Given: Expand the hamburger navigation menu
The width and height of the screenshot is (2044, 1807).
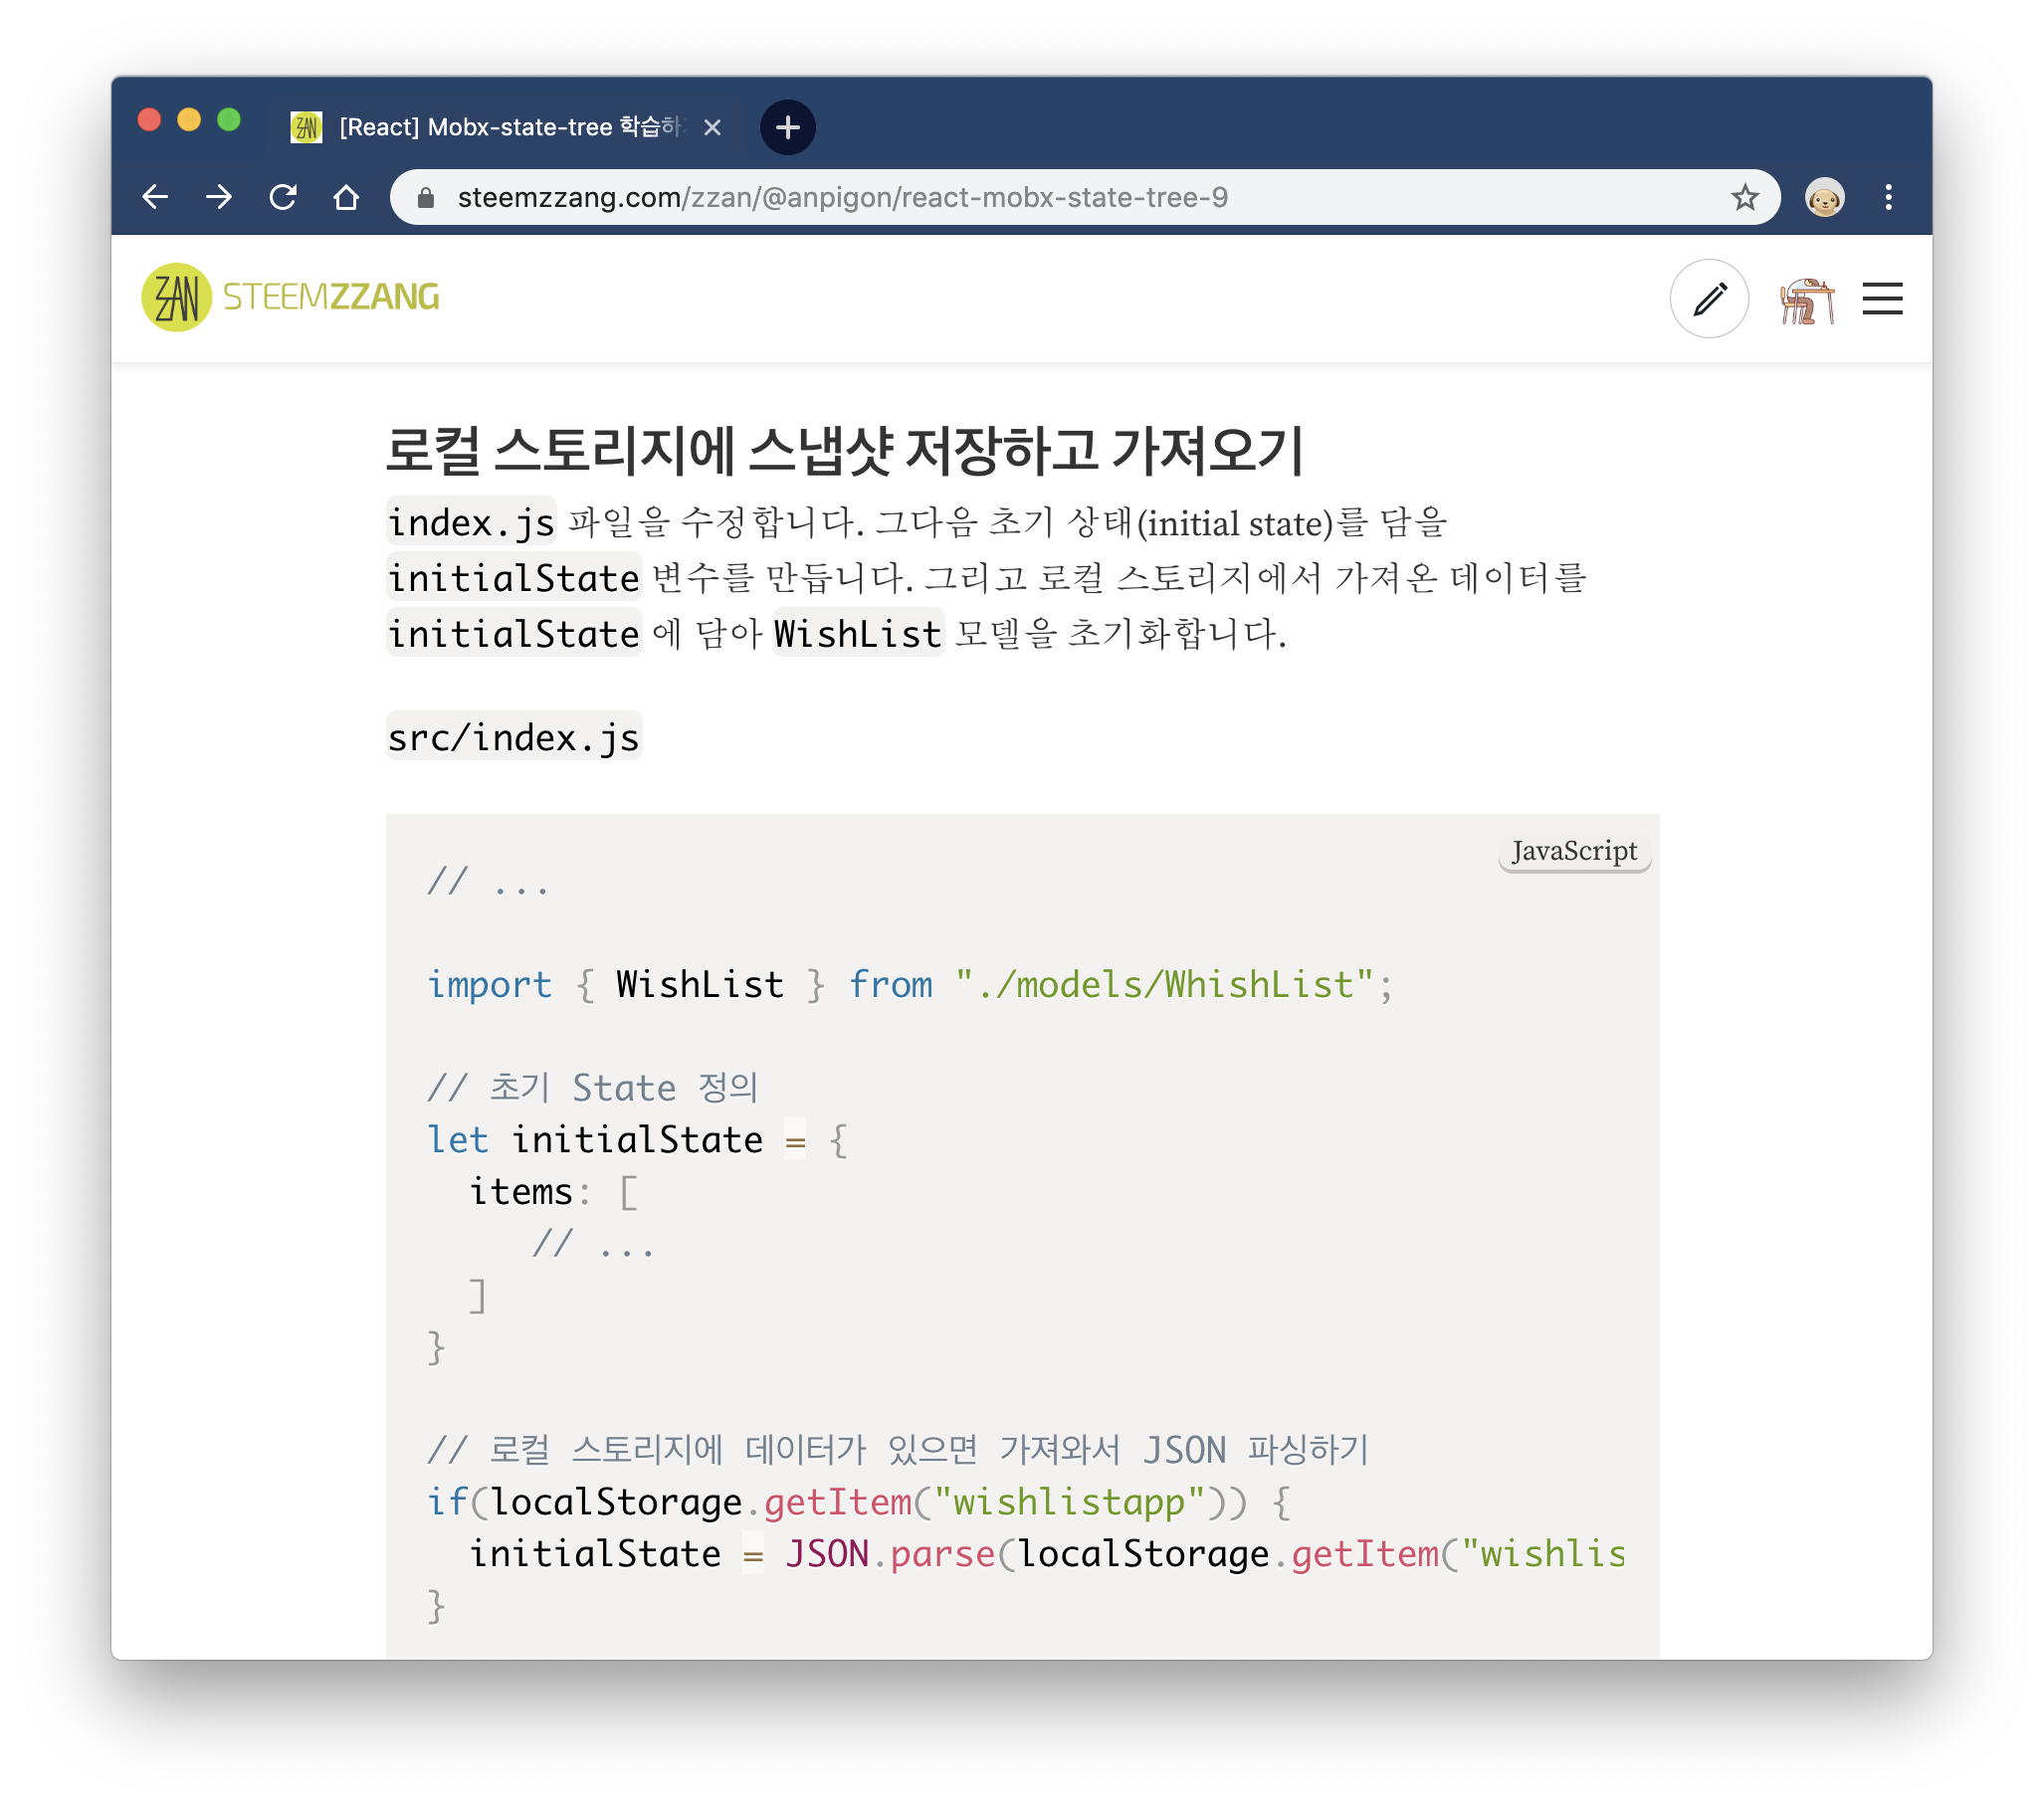Looking at the screenshot, I should [x=1882, y=298].
